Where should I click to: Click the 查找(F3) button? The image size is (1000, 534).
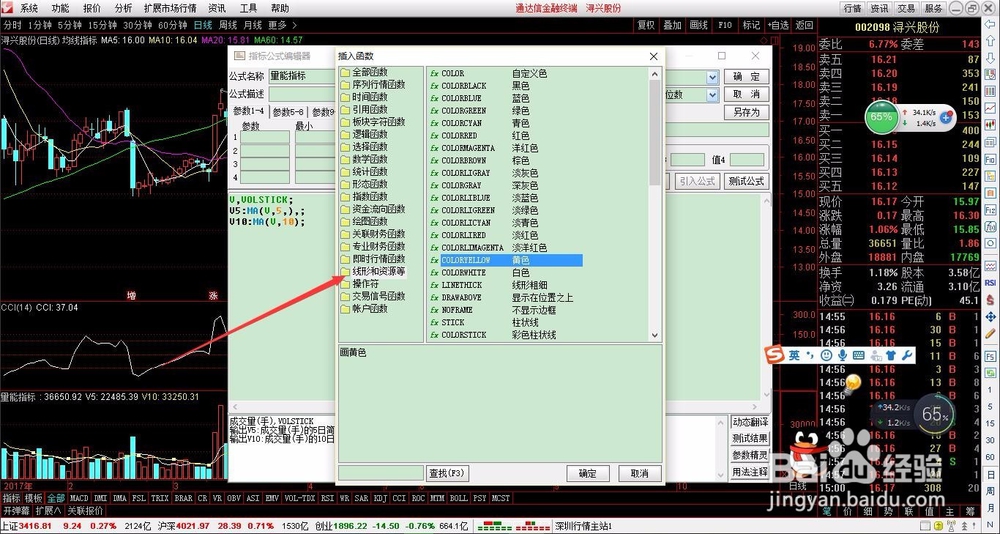[x=448, y=473]
